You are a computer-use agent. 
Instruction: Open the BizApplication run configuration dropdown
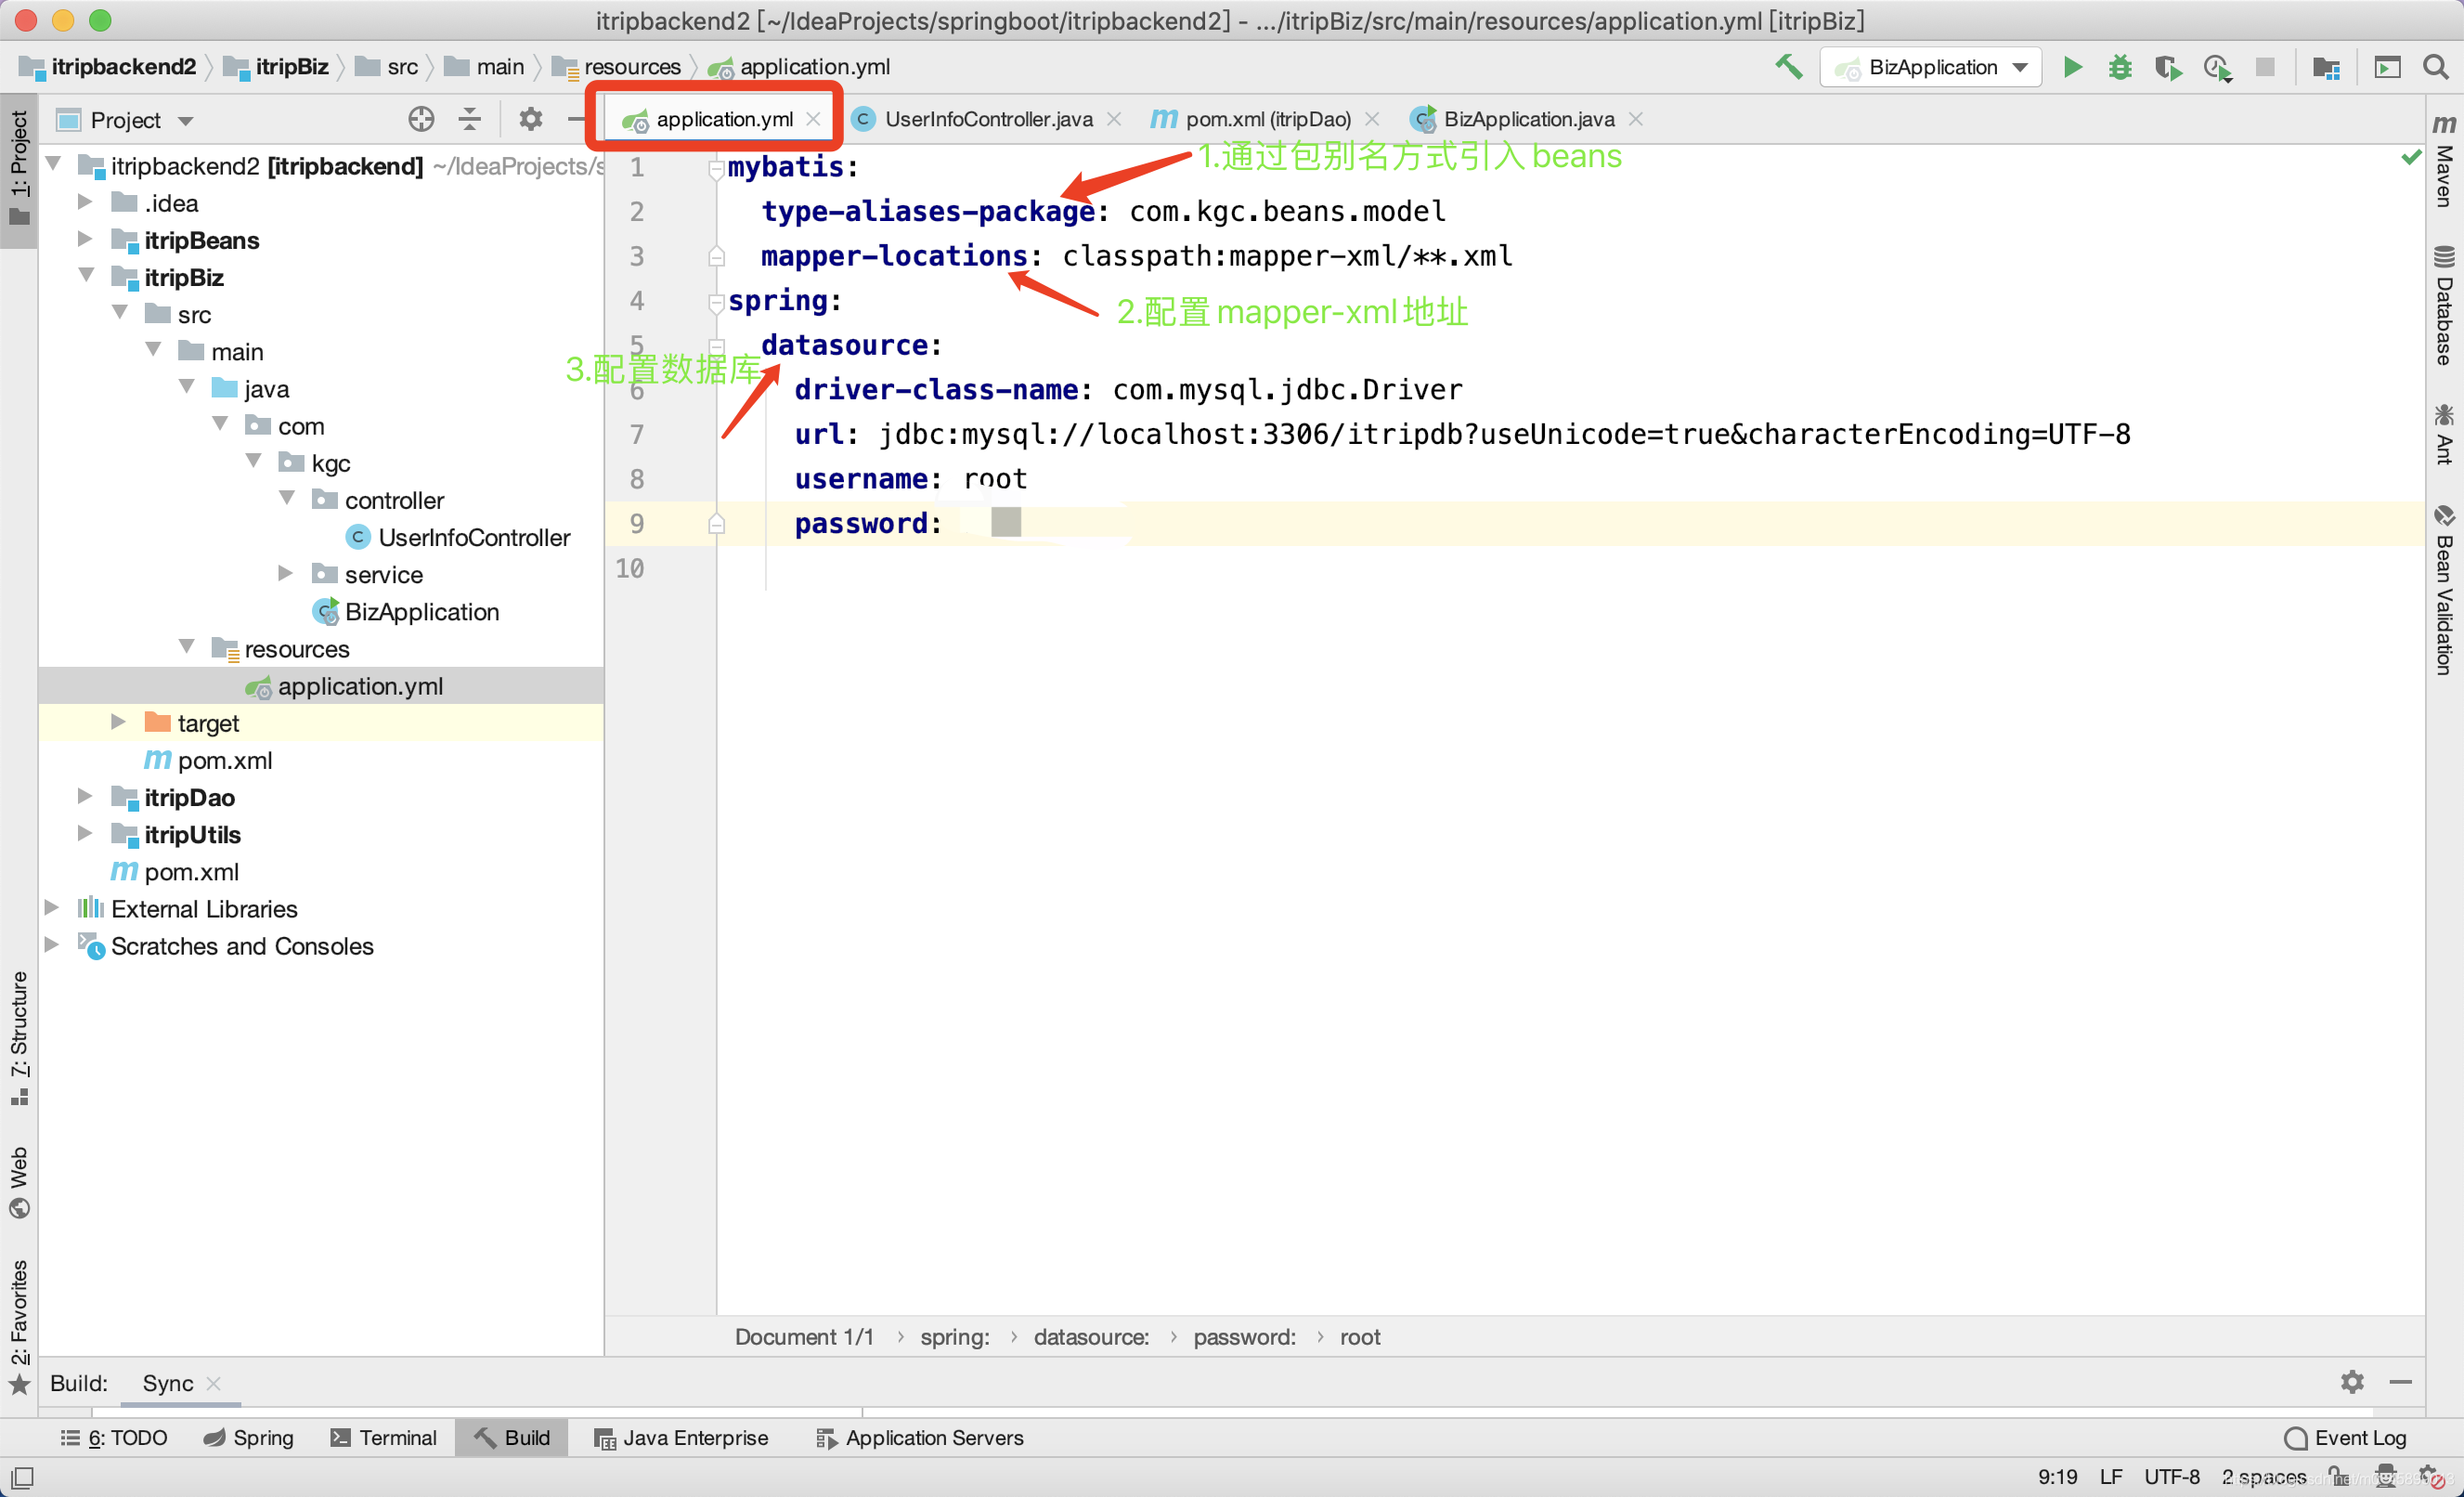click(x=1931, y=67)
